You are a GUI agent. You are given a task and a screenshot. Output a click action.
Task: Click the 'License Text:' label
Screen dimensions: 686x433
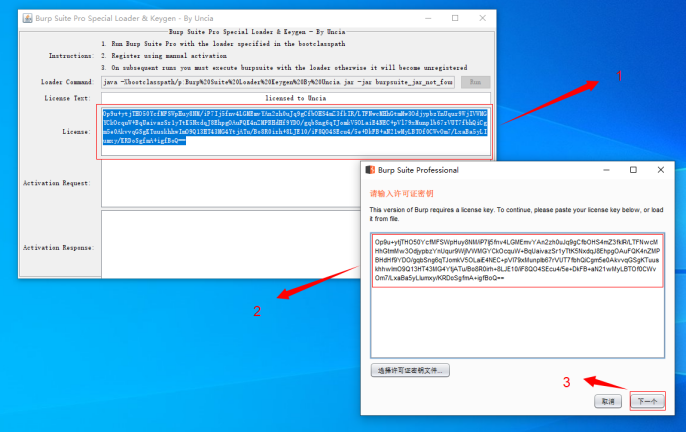[67, 98]
